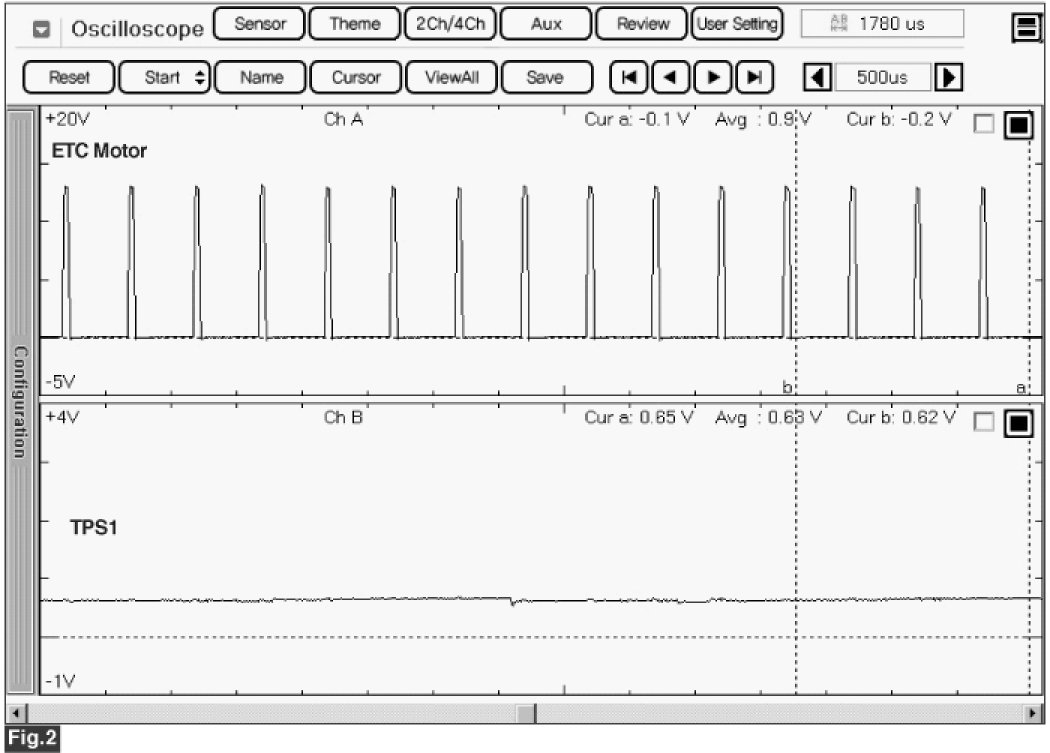Tick the empty checkbox on Ch A
This screenshot has width=1050, height=753.
[x=984, y=125]
